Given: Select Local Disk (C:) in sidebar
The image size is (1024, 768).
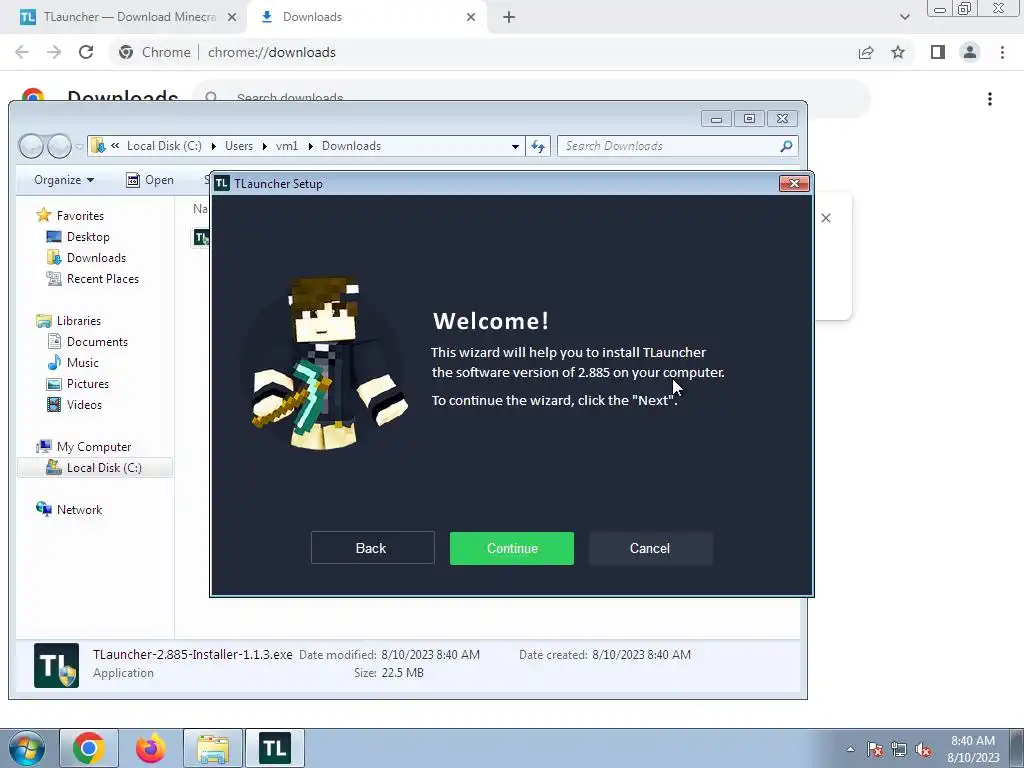Looking at the screenshot, I should (x=95, y=468).
